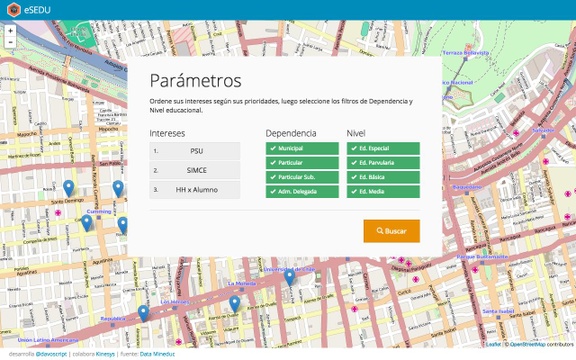Screen dimensions: 576x360
Task: Zoom in with the map plus button
Action: (x=10, y=31)
